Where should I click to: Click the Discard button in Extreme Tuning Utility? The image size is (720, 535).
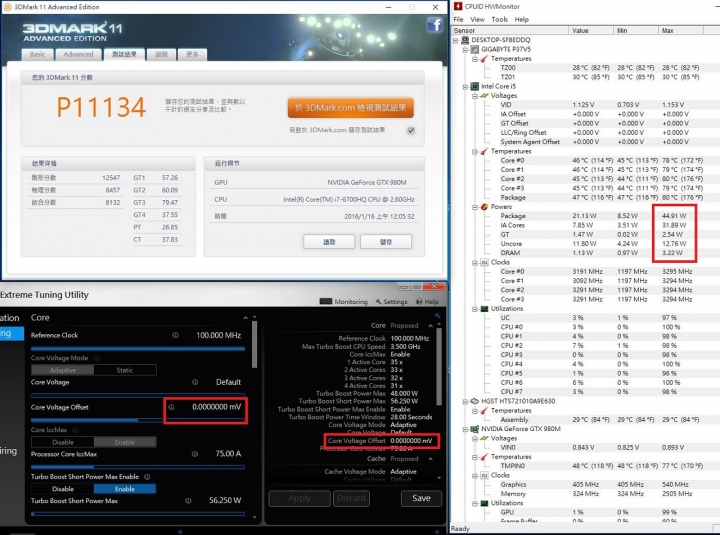tap(351, 498)
